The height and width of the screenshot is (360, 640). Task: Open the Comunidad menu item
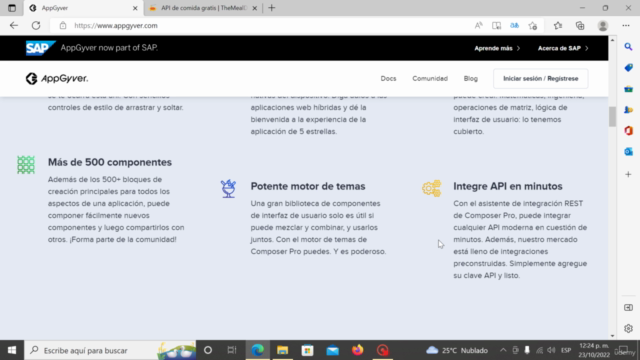point(430,78)
